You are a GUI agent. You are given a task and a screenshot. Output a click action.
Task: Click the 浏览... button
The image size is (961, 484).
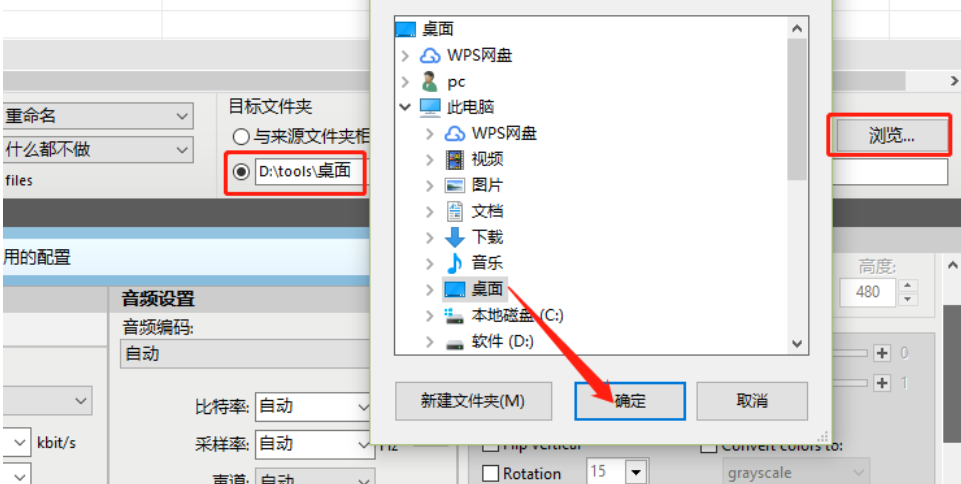tap(891, 136)
